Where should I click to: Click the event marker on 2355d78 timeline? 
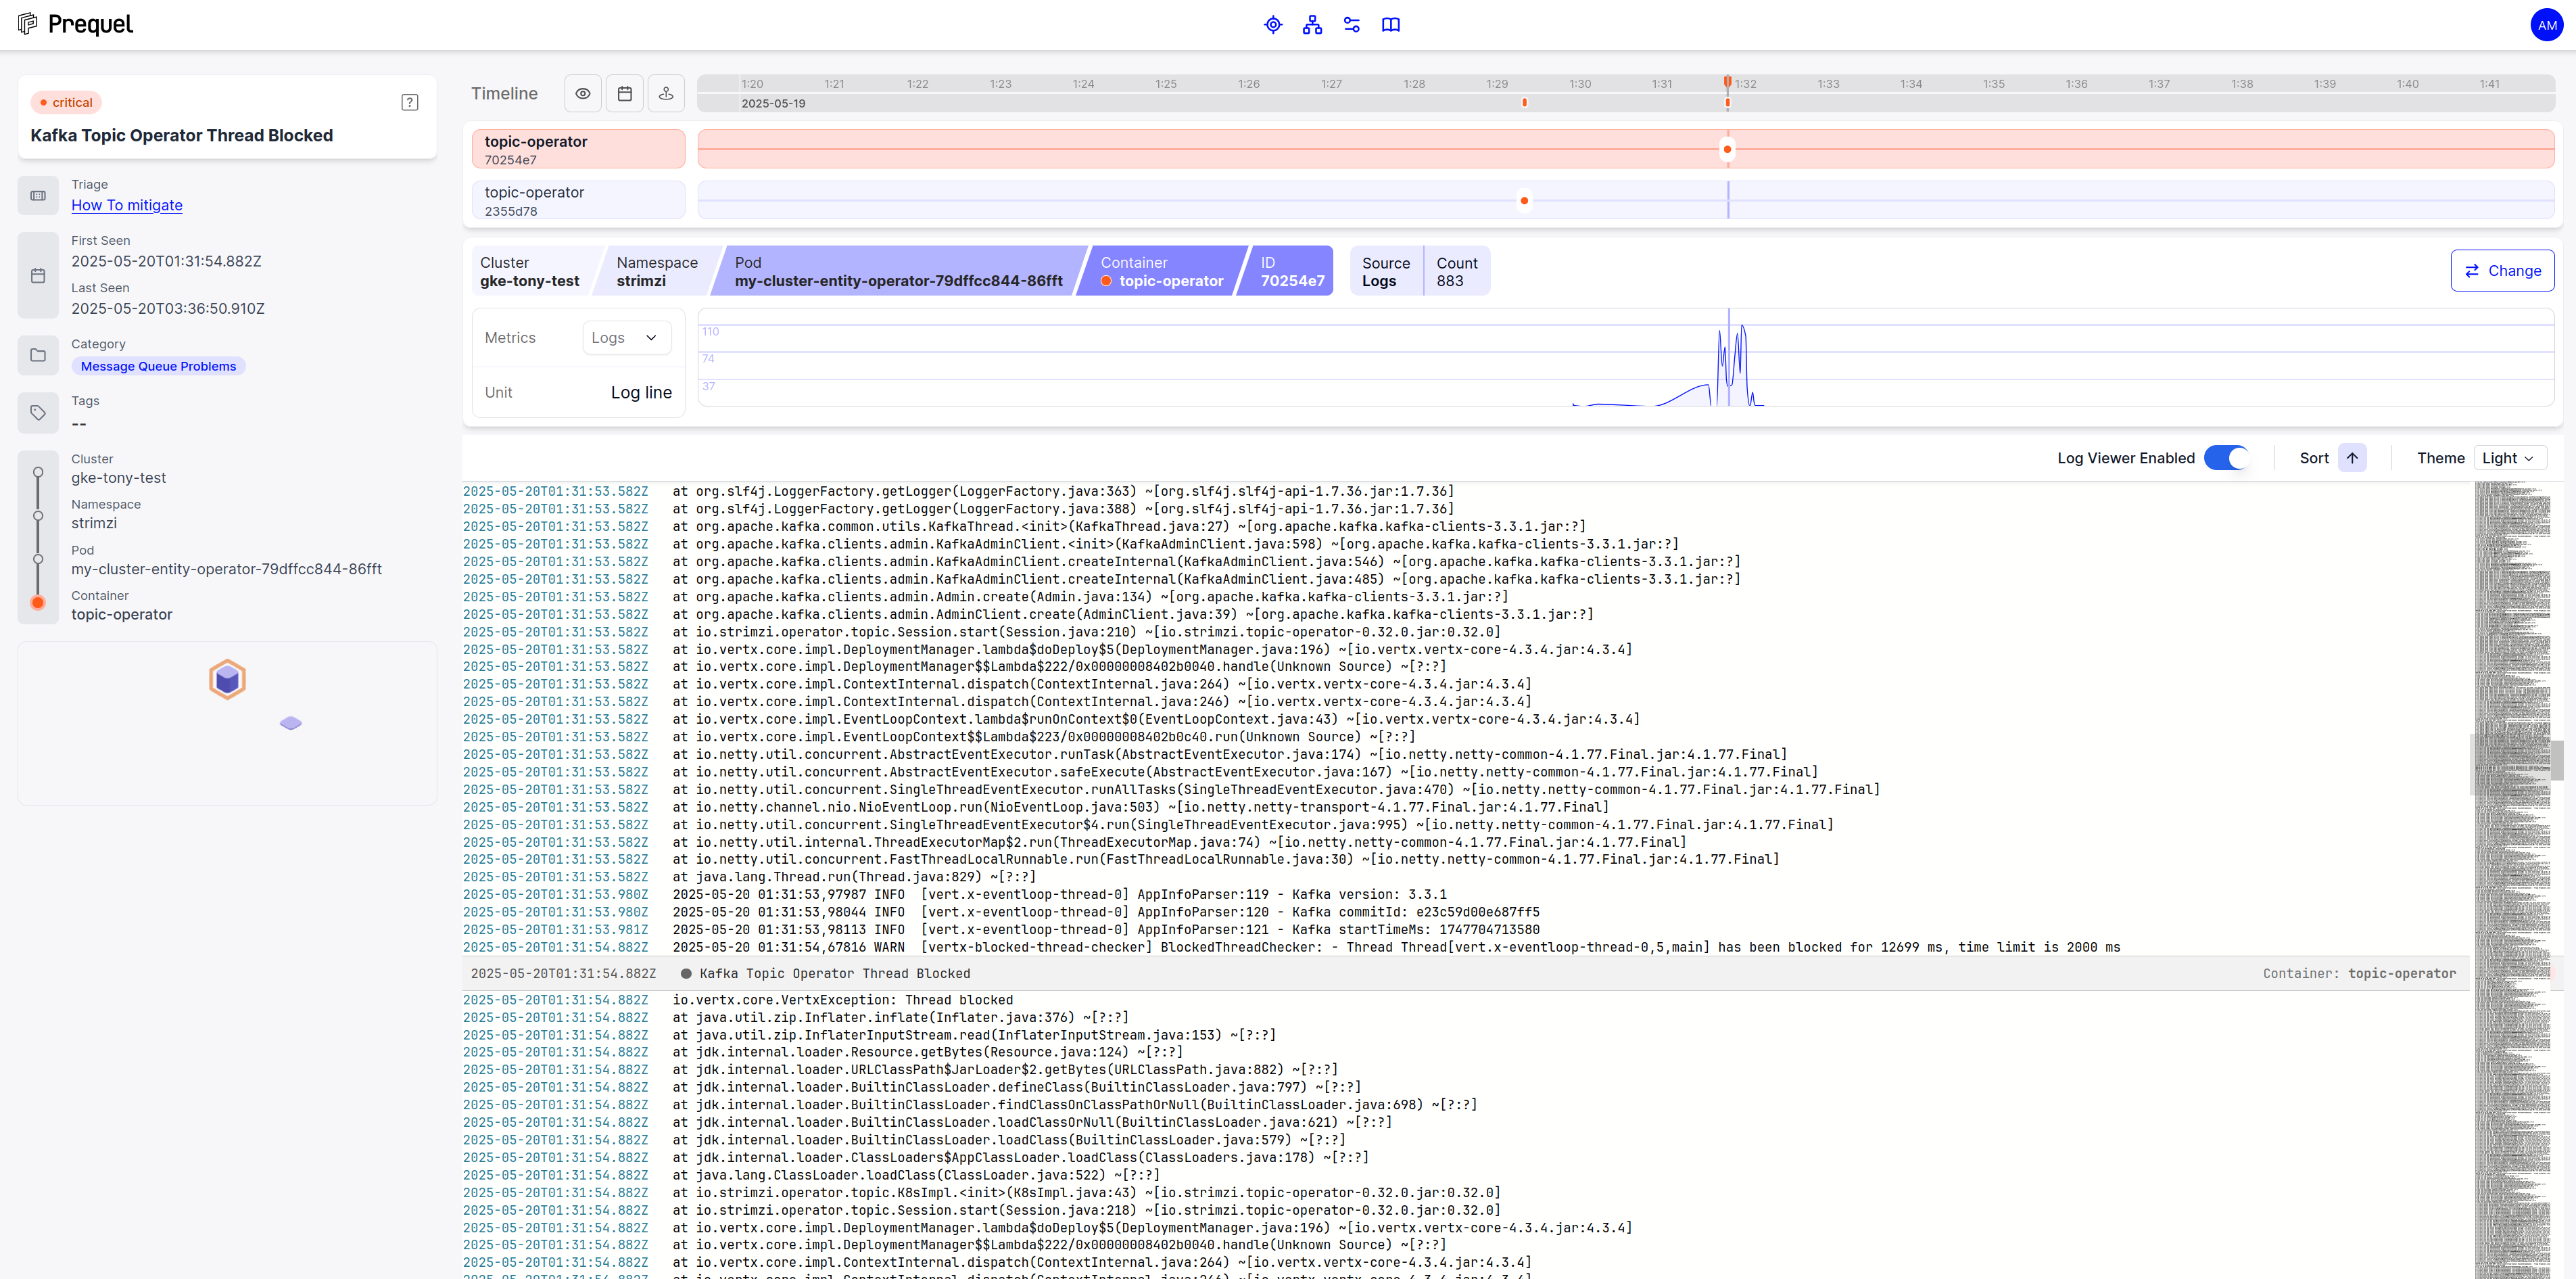tap(1524, 200)
